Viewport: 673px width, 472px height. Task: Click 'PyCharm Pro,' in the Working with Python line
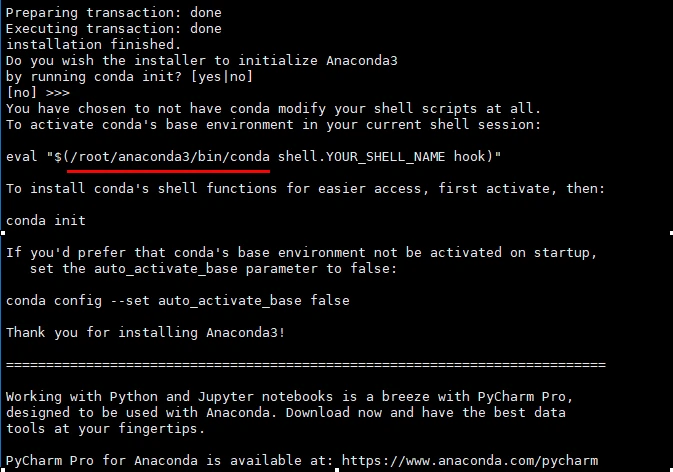click(x=525, y=397)
